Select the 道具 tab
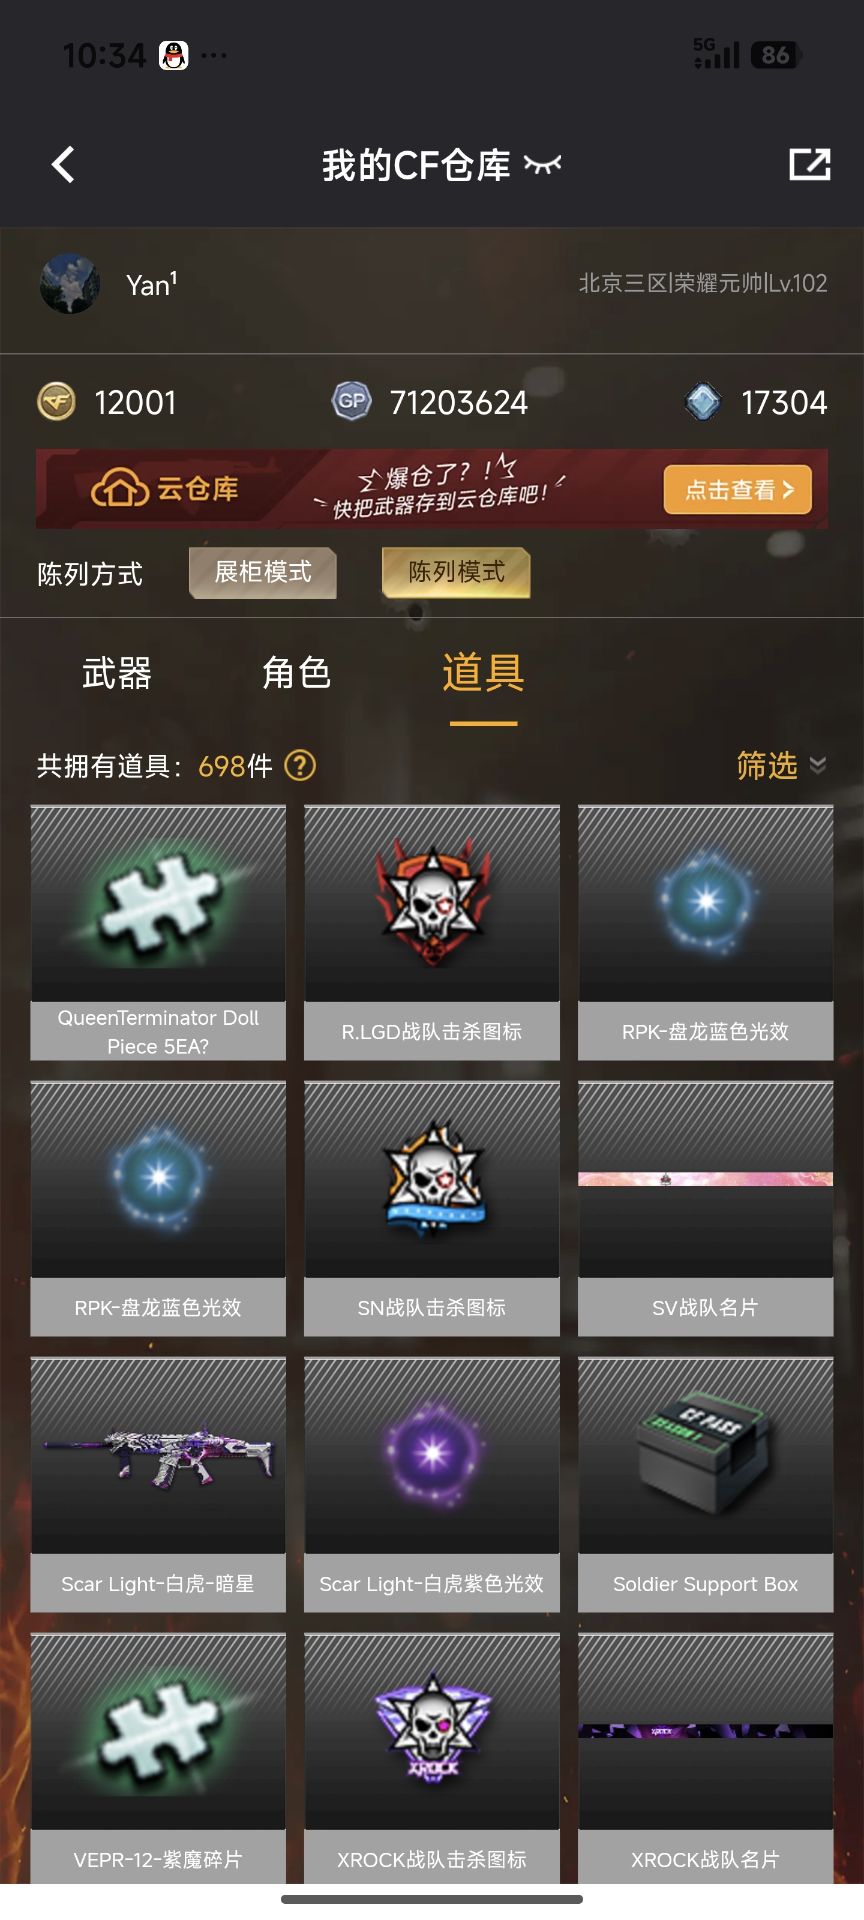Viewport: 864px width, 1920px height. pos(483,674)
